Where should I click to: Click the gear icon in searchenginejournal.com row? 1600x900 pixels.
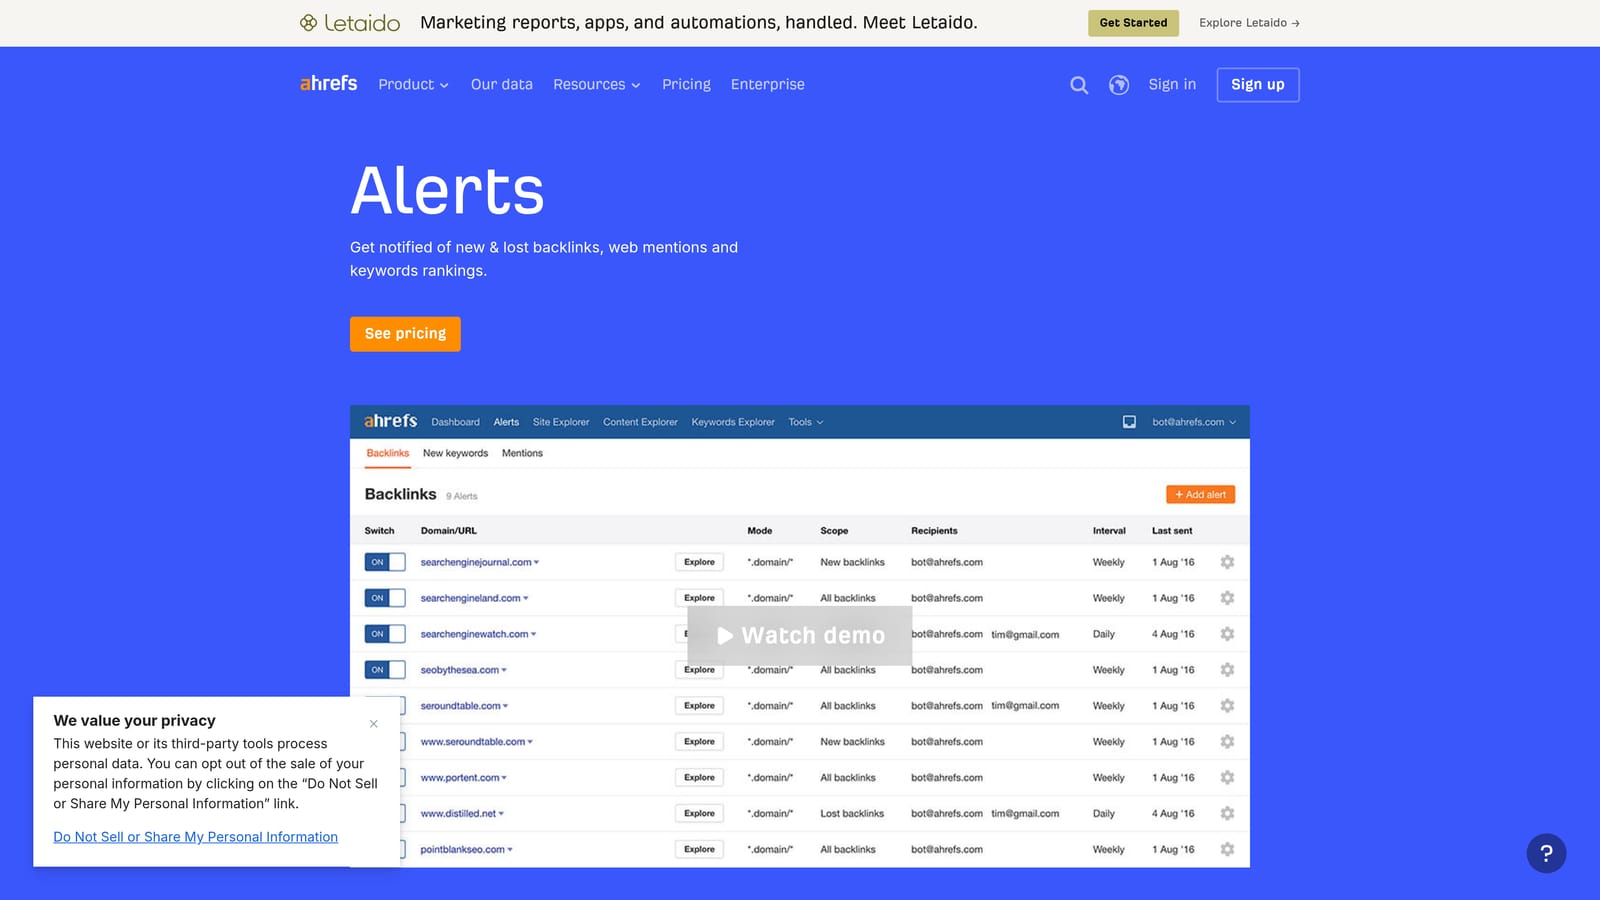pyautogui.click(x=1227, y=562)
